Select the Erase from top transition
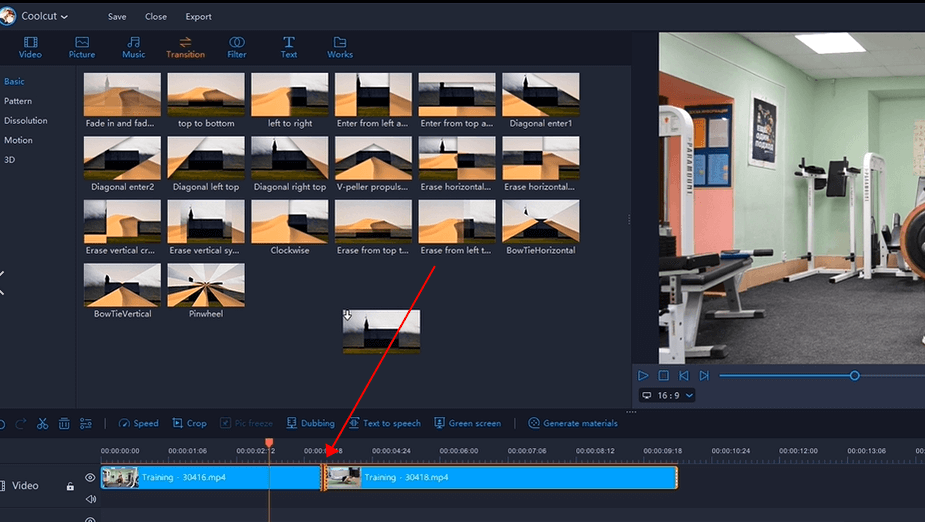Image resolution: width=925 pixels, height=522 pixels. (x=373, y=228)
